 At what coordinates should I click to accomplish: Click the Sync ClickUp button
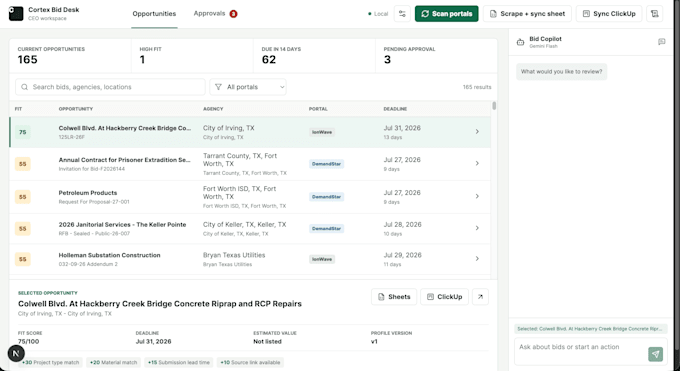(609, 14)
